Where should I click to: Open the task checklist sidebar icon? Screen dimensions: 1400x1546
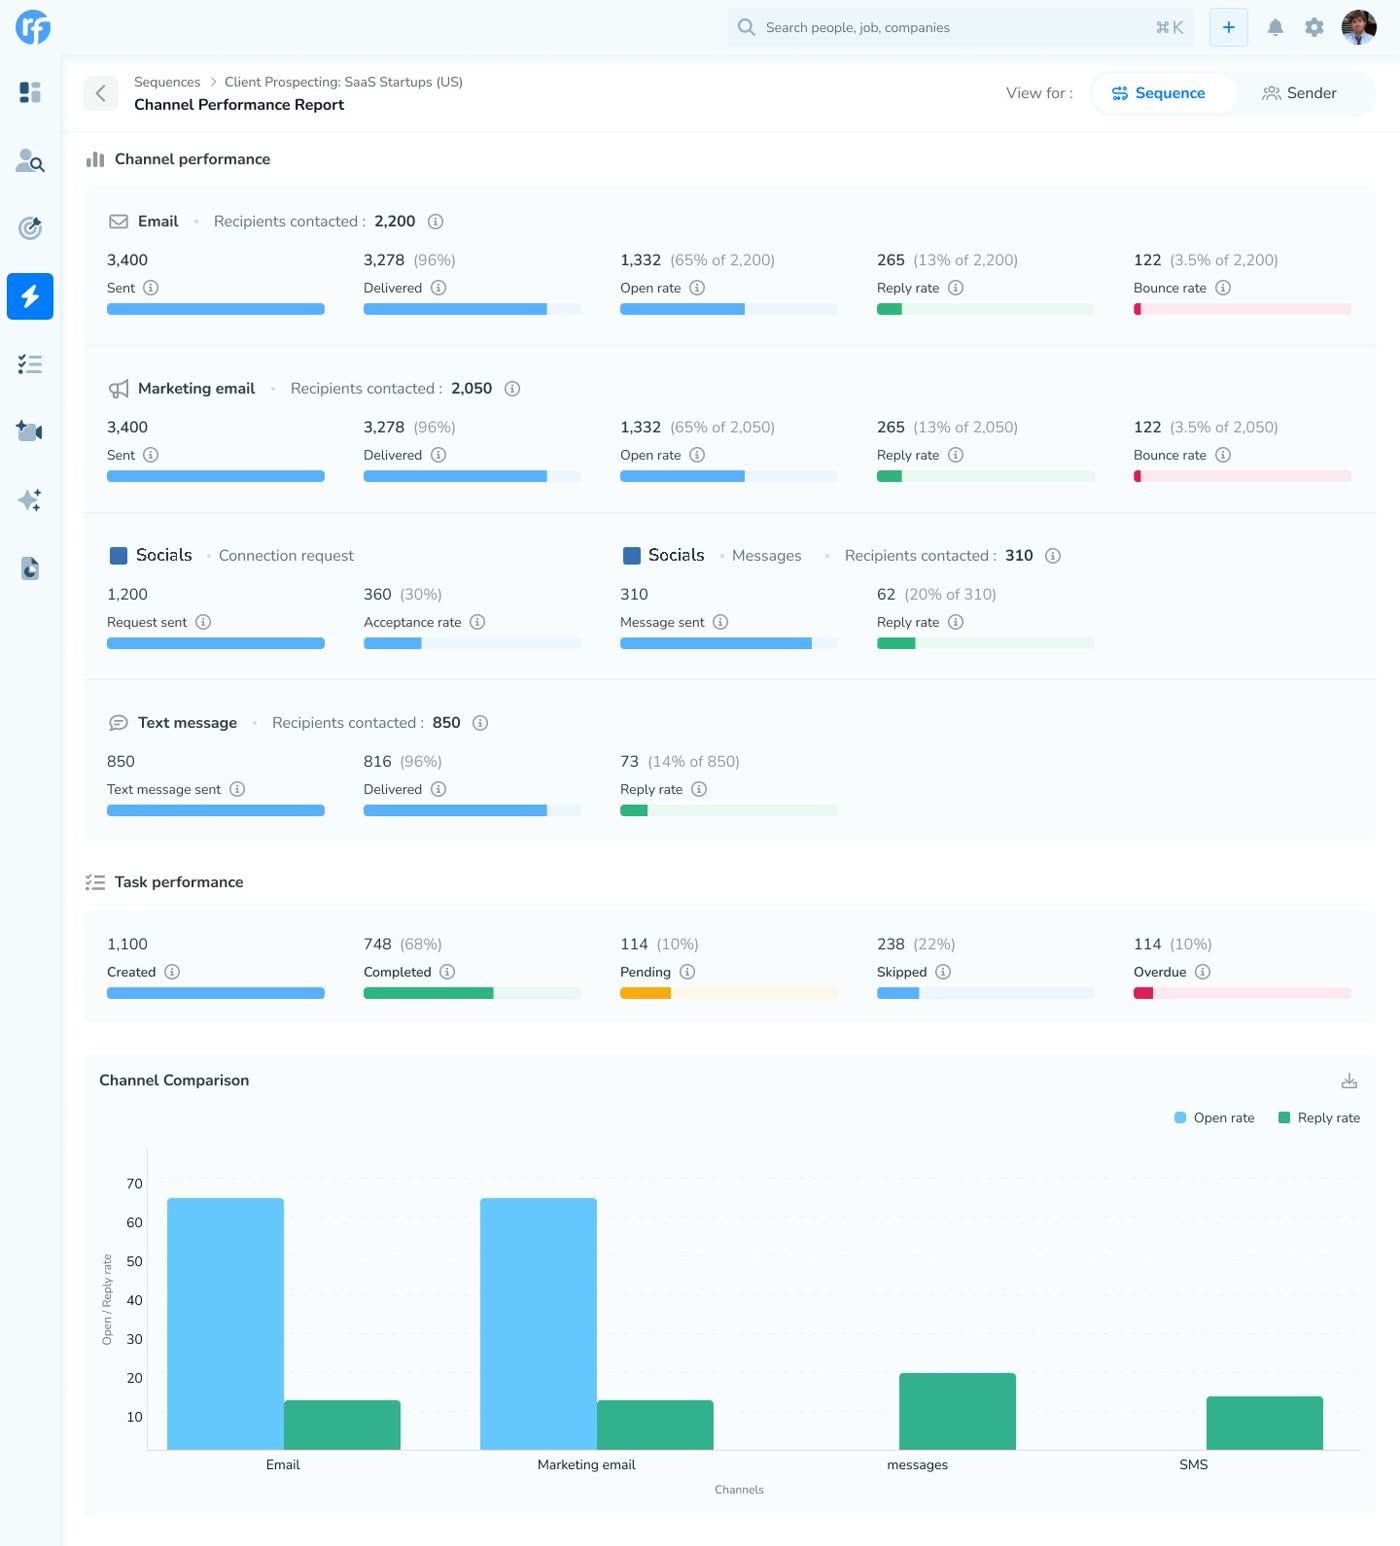click(x=30, y=364)
